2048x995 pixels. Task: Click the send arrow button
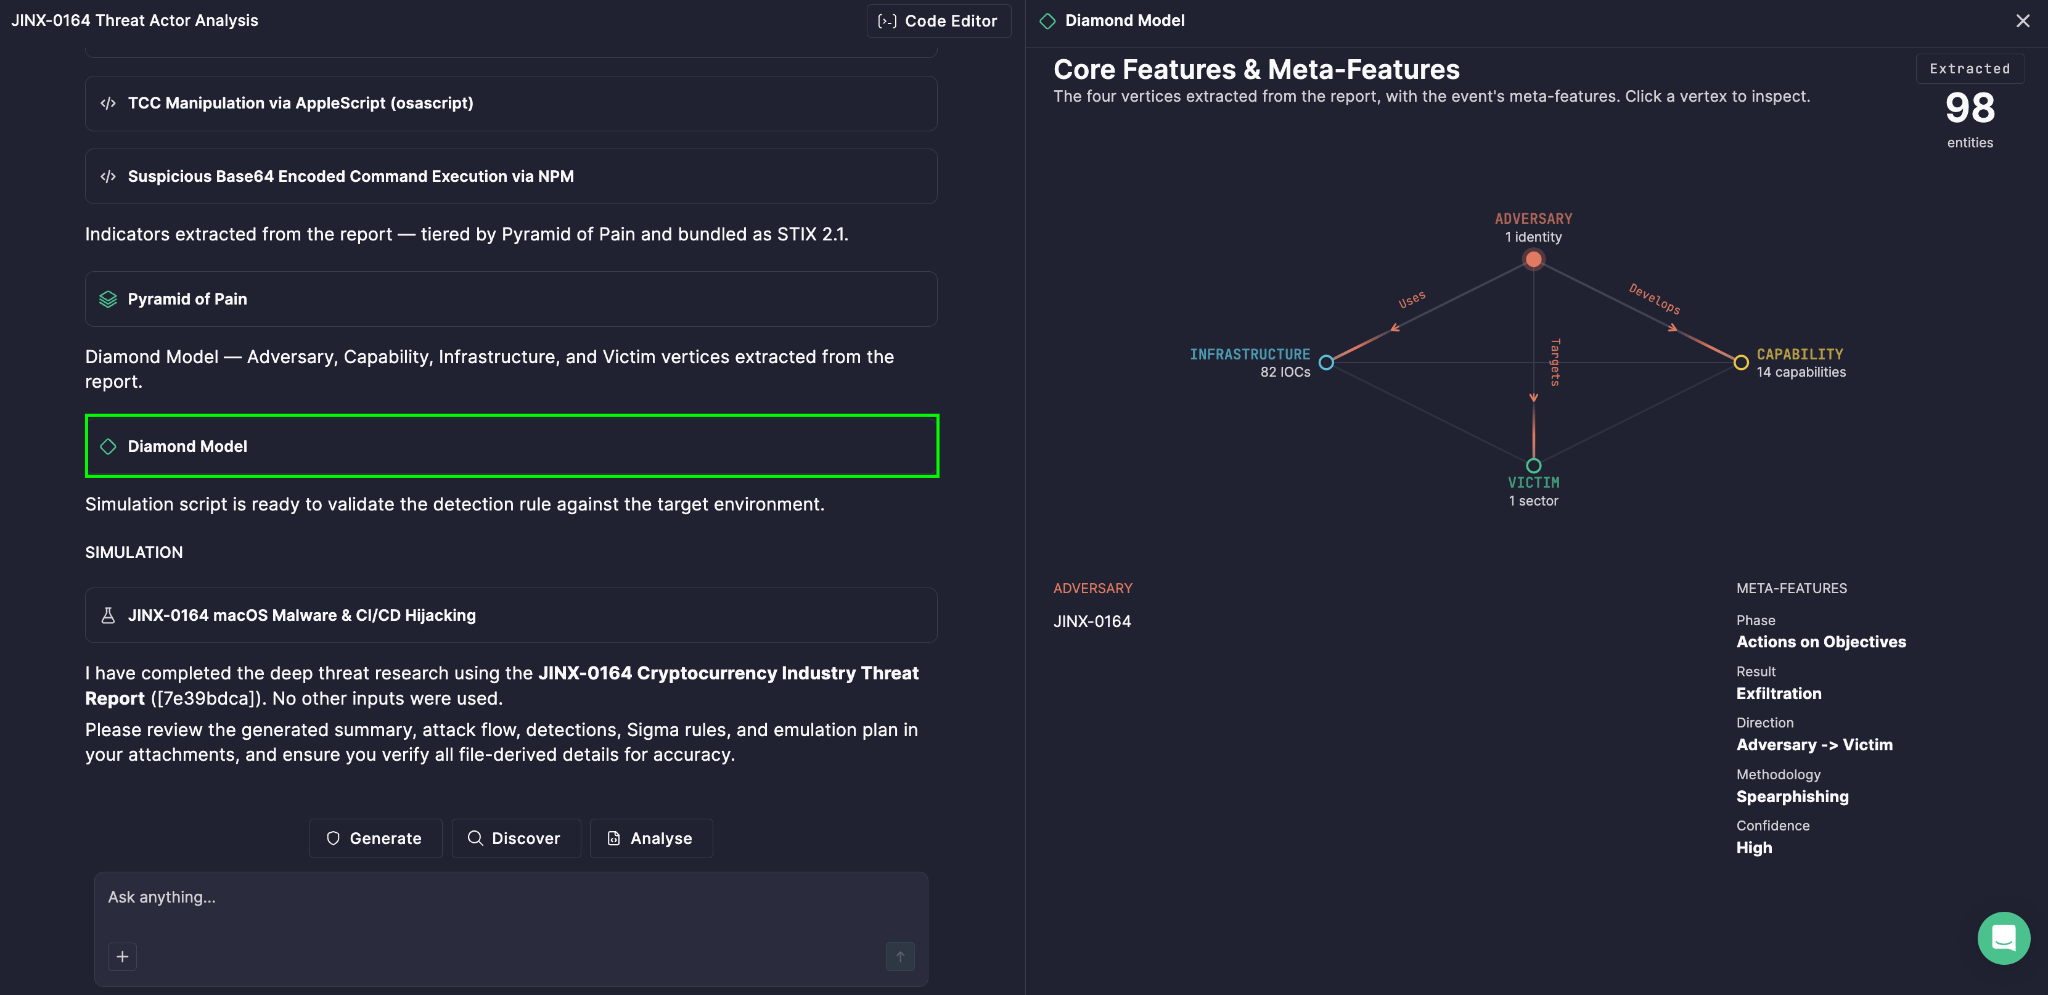point(900,957)
